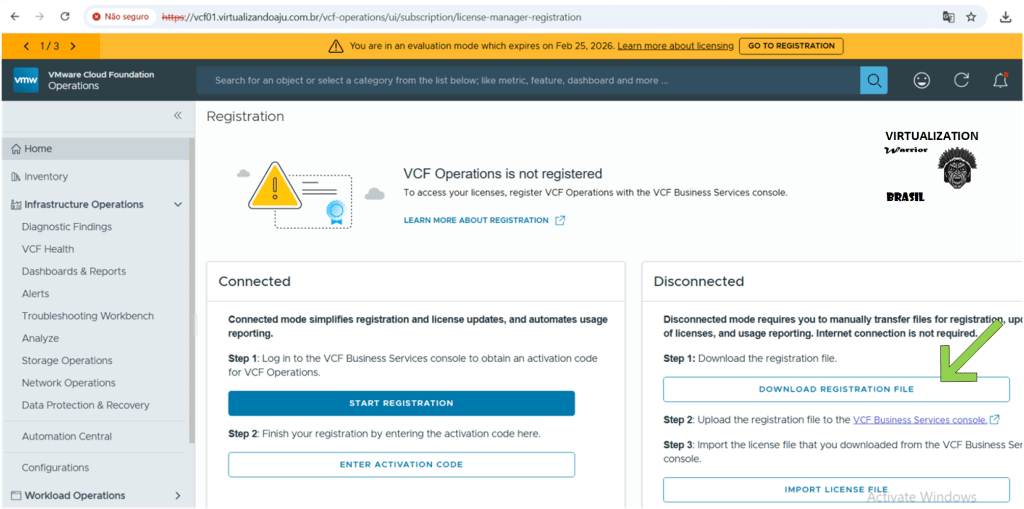The image size is (1024, 509).
Task: Go to next banner notification arrow
Action: tap(73, 46)
